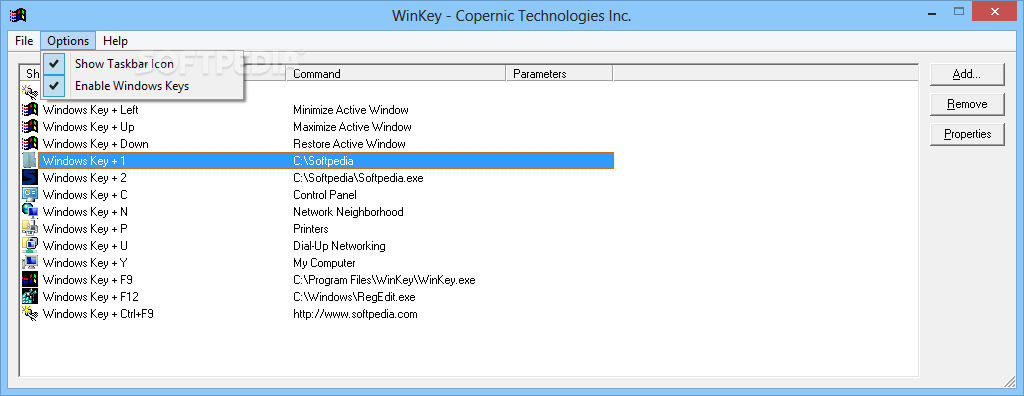
Task: Click the WinKey app icon in title bar
Action: pos(17,15)
